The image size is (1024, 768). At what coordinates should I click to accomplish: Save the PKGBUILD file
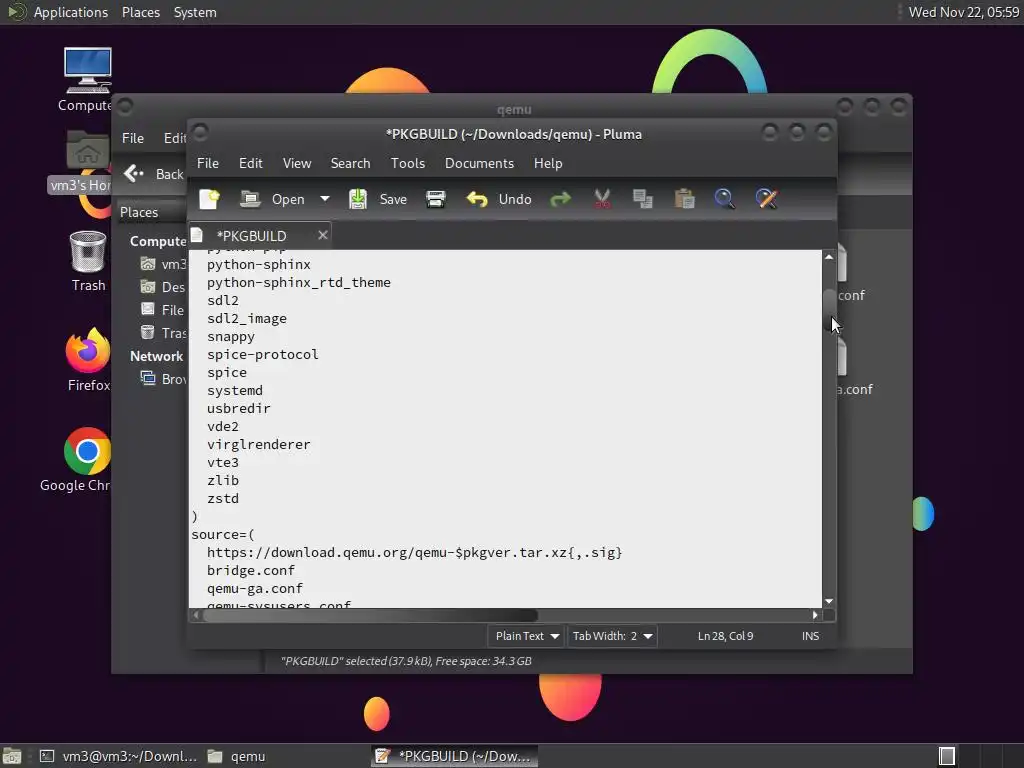[x=377, y=199]
